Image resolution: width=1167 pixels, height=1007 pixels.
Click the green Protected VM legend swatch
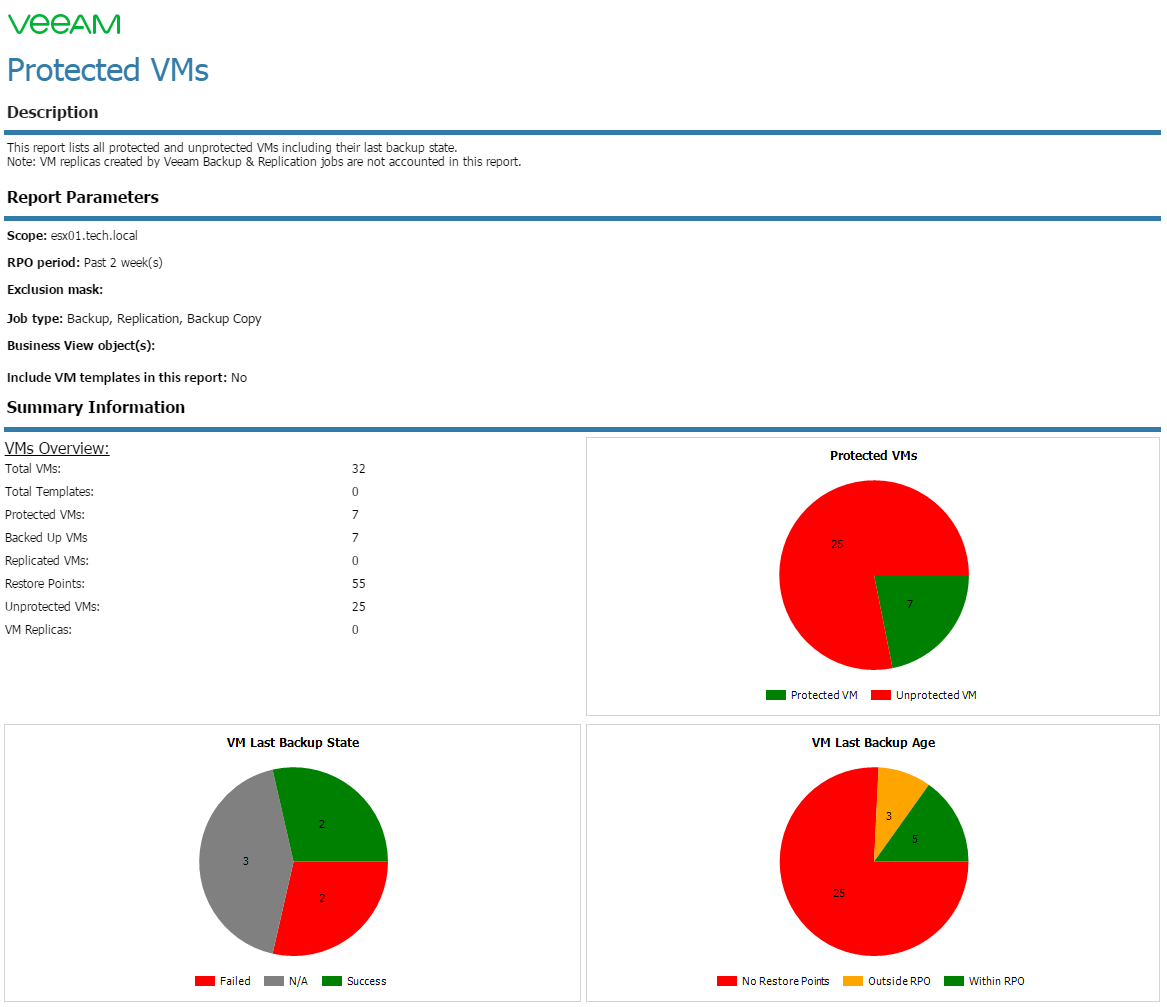pos(776,695)
